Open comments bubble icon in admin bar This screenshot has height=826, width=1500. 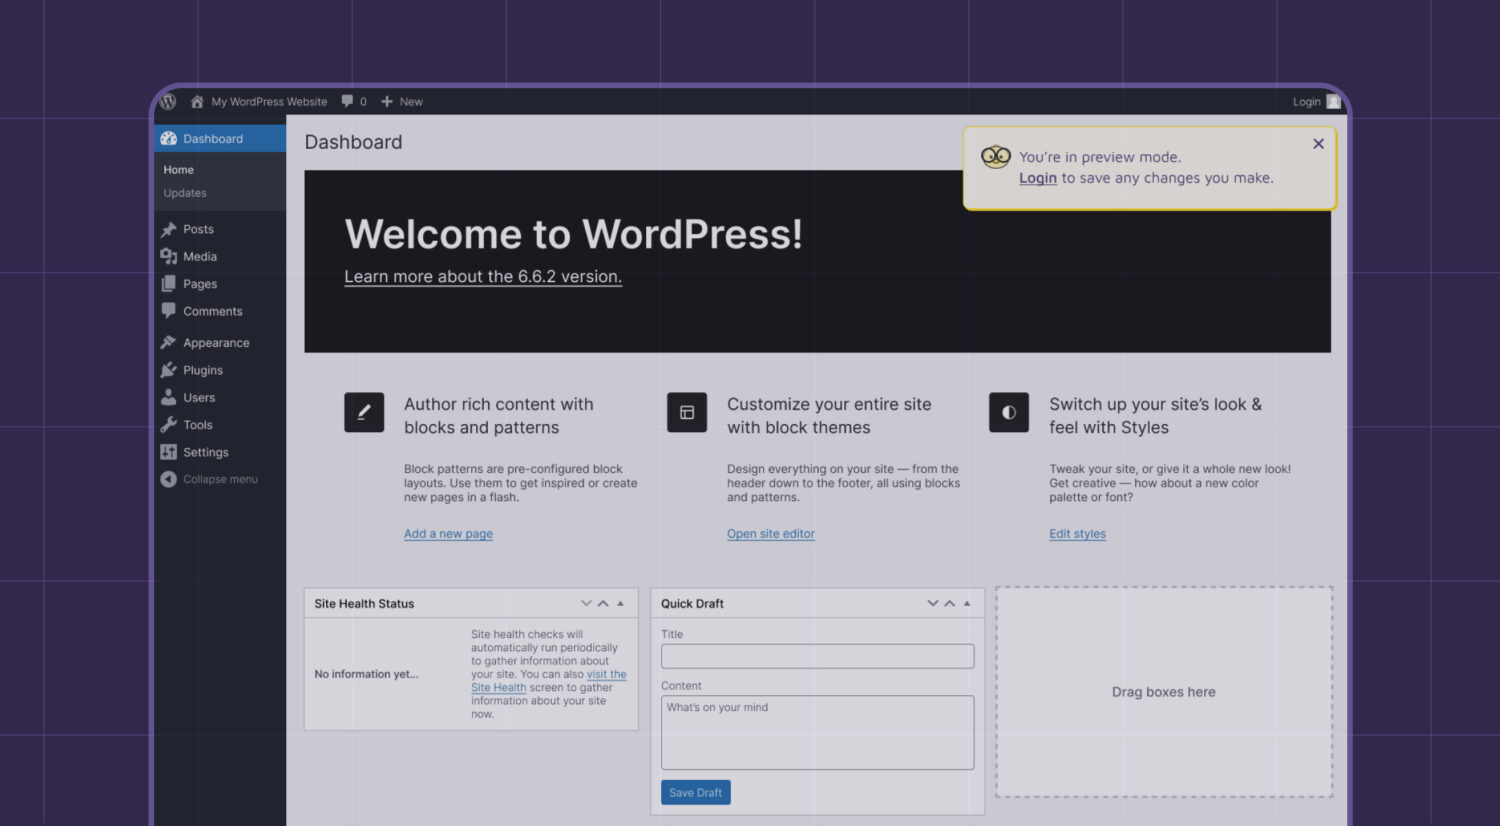click(x=347, y=101)
